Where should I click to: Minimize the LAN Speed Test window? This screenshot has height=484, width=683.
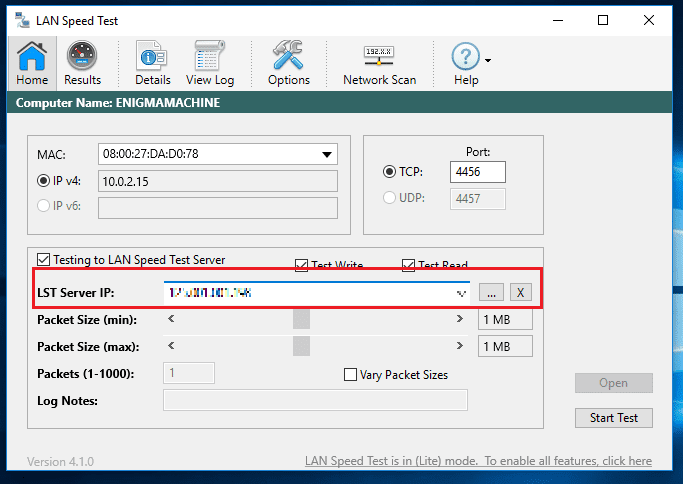click(558, 20)
